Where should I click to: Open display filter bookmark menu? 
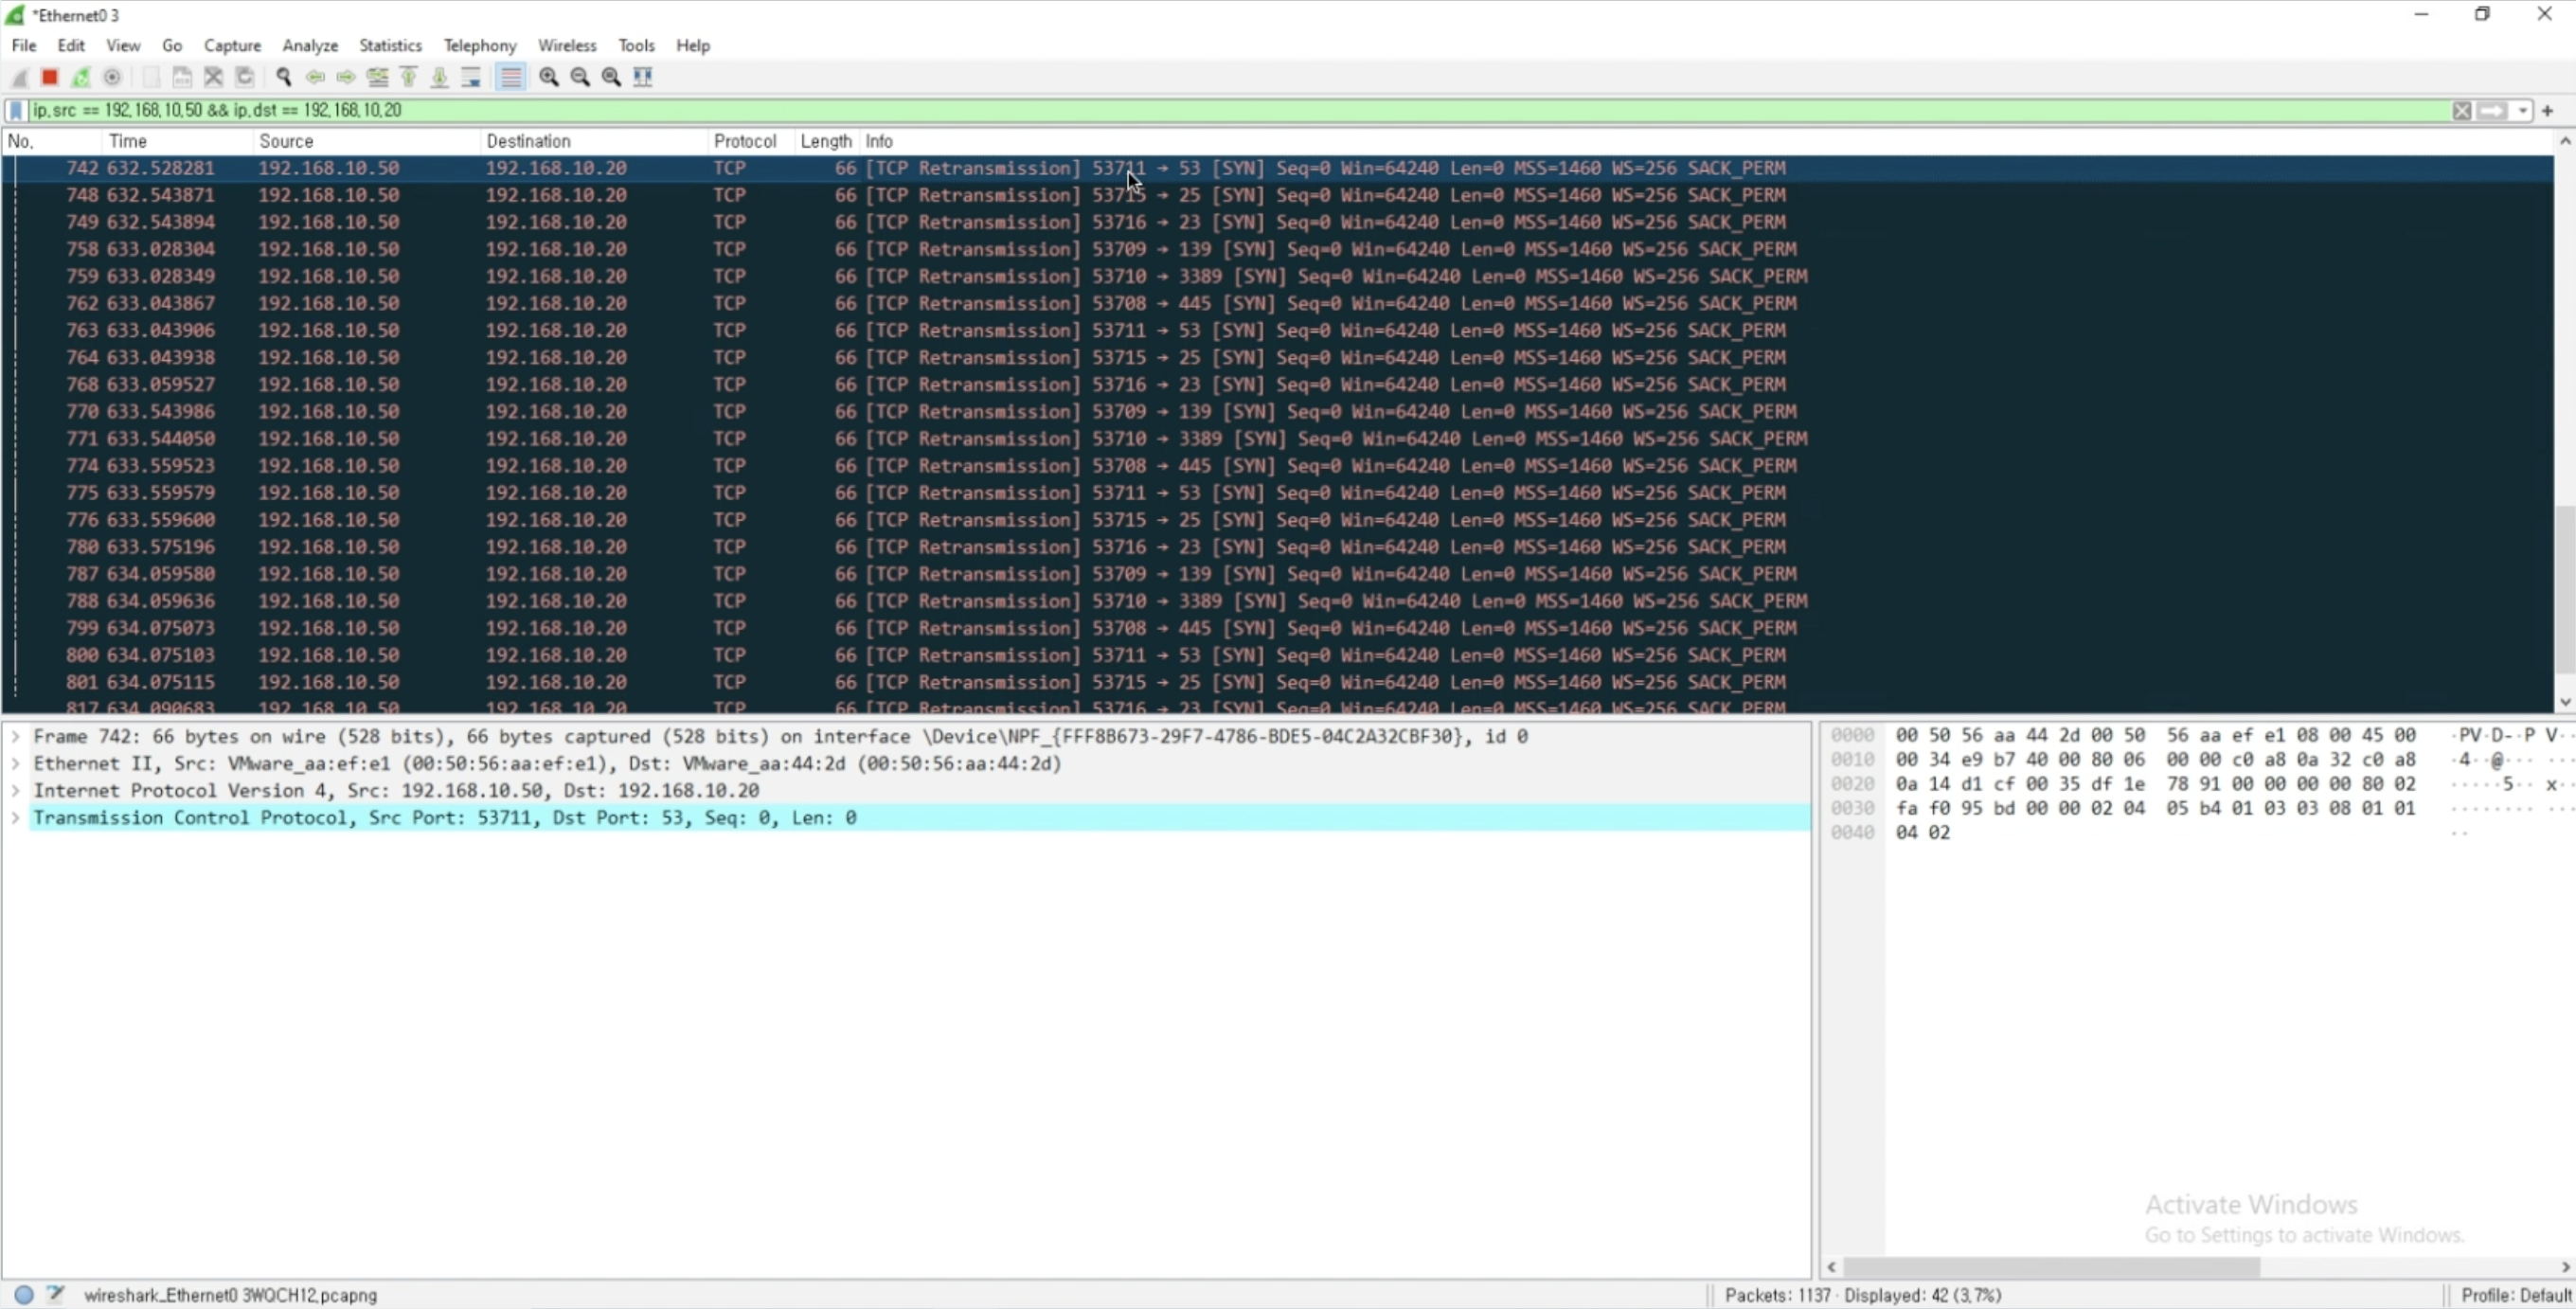coord(16,110)
